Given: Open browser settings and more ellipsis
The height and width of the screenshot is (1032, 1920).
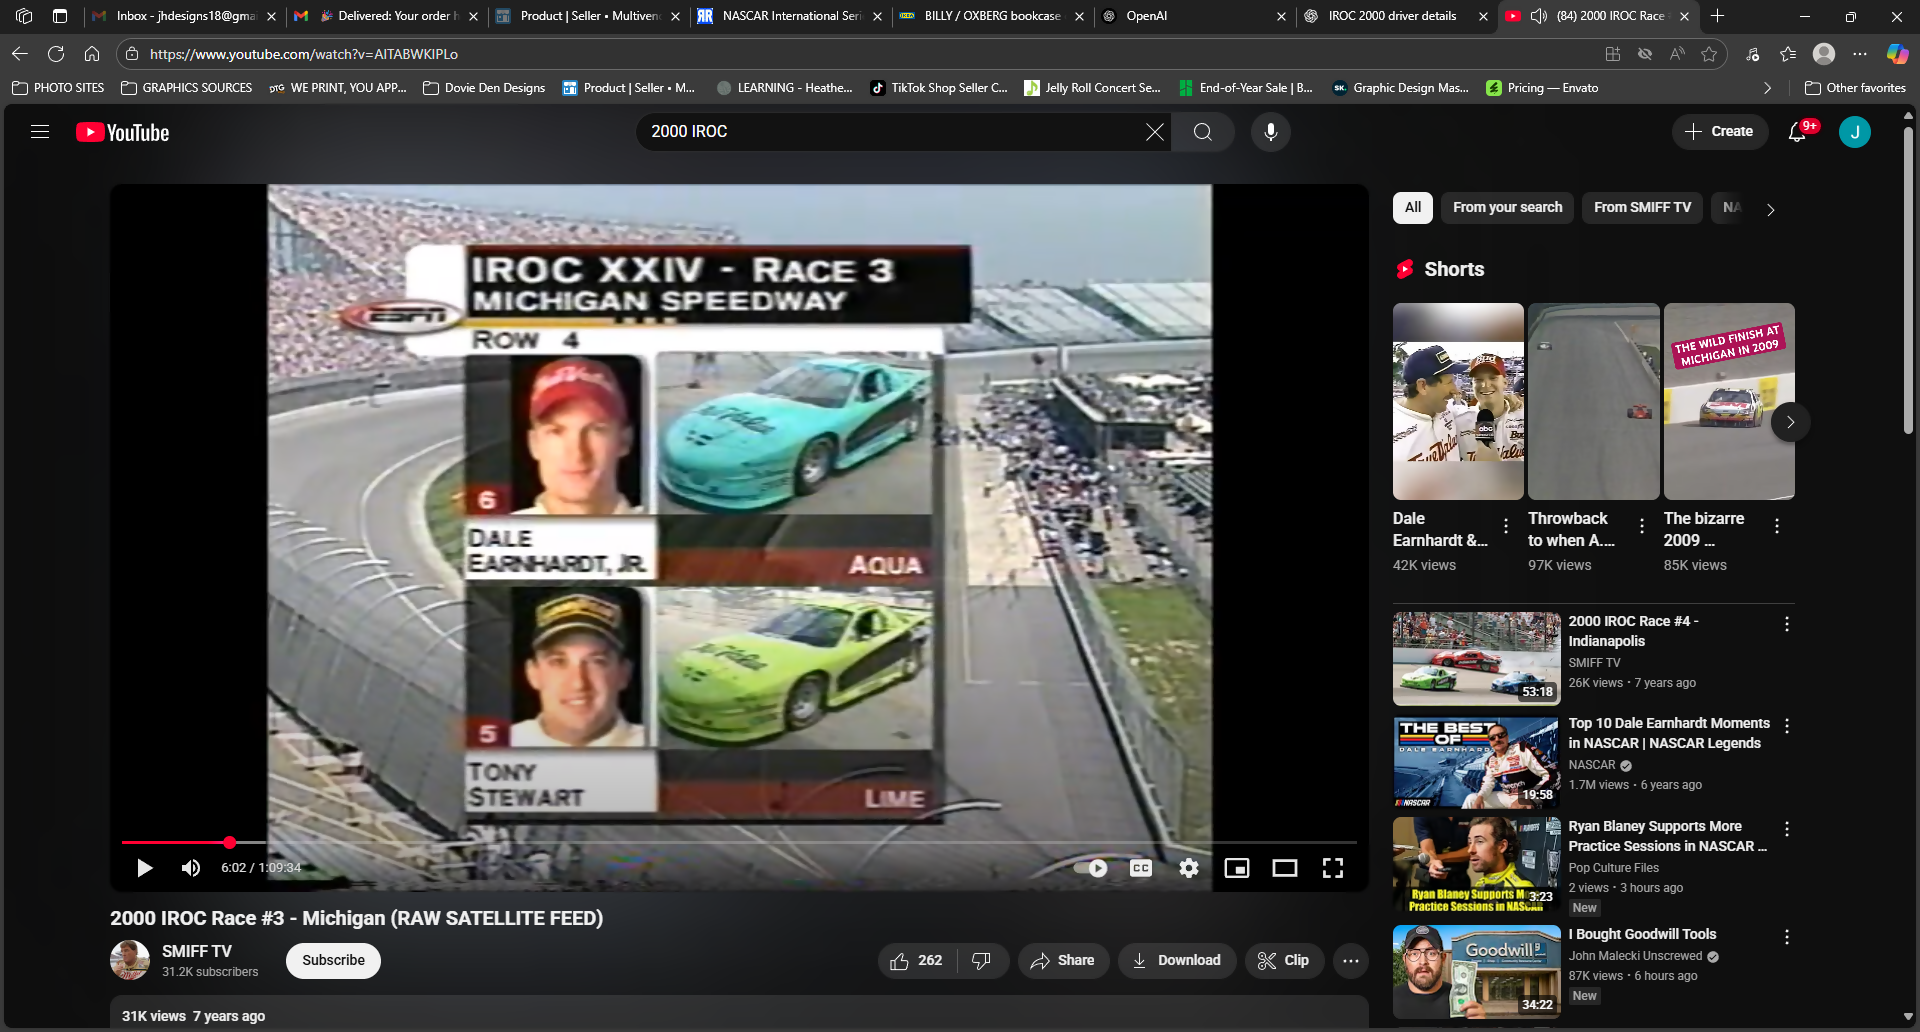Looking at the screenshot, I should pyautogui.click(x=1860, y=54).
